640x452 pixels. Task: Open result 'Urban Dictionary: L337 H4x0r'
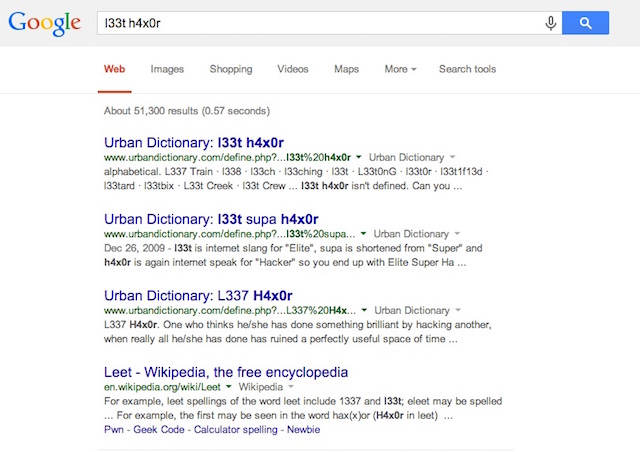[198, 296]
